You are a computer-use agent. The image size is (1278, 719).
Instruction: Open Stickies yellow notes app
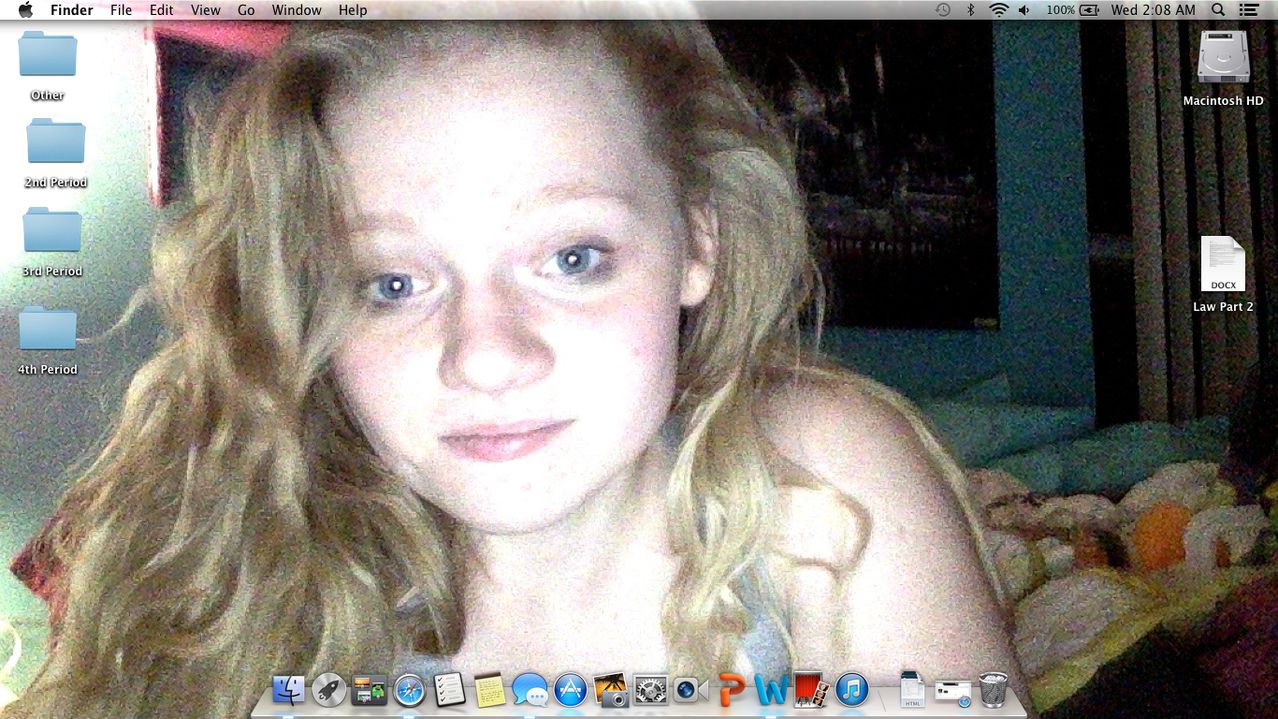[x=490, y=689]
